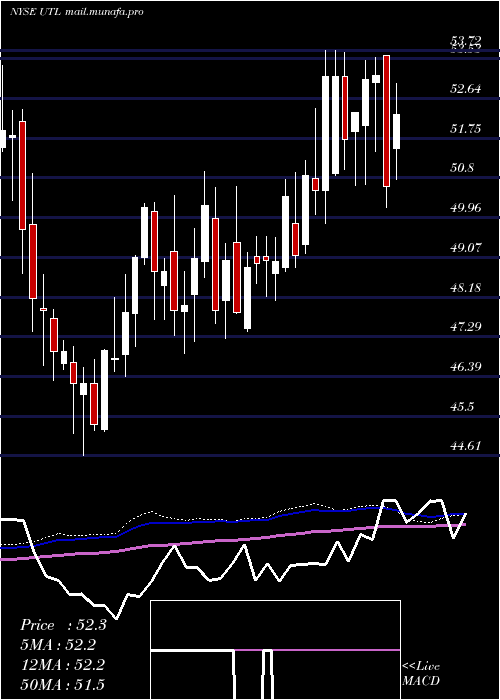Click the tall red candlestick near 53.72 high
500x700 pixels.
[x=387, y=121]
